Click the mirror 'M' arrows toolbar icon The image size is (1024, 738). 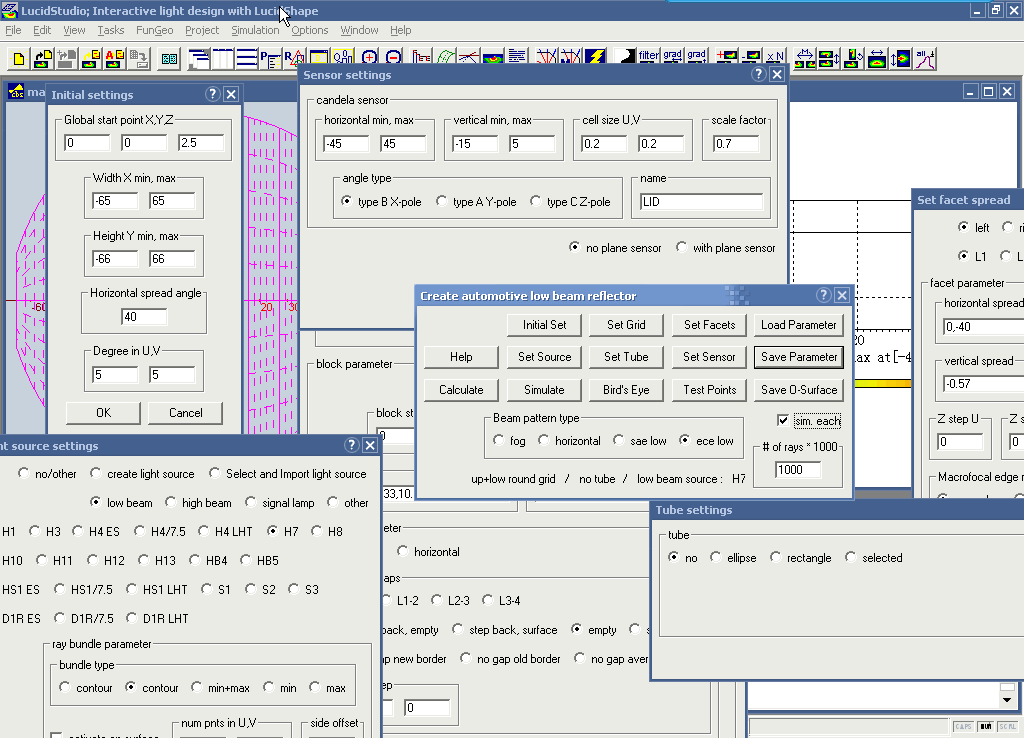coord(805,59)
